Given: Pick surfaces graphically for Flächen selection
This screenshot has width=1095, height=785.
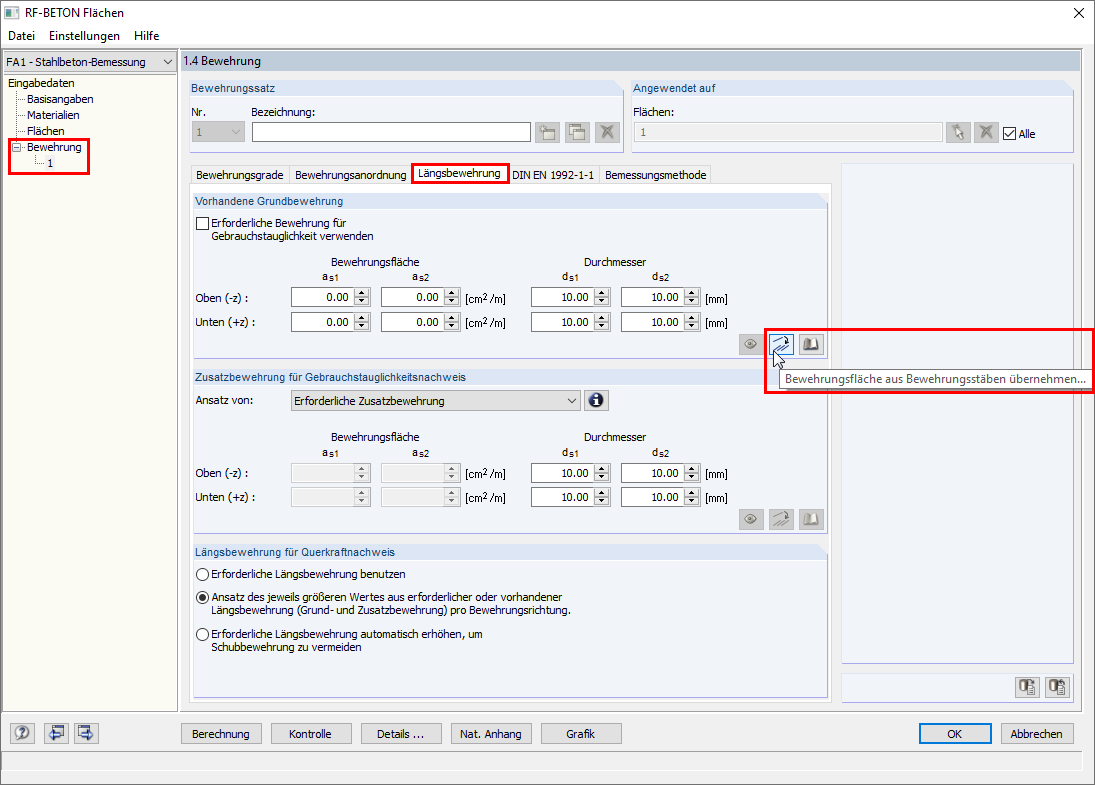Looking at the screenshot, I should pyautogui.click(x=958, y=131).
